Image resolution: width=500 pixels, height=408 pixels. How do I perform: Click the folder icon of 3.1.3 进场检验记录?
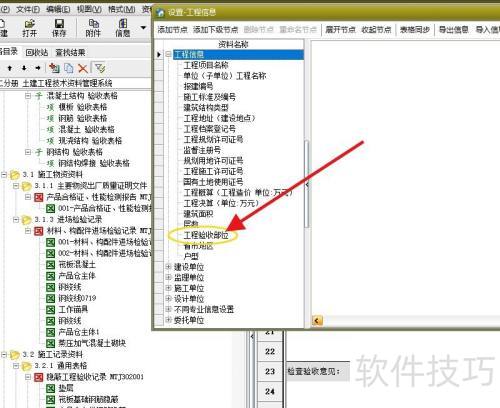click(x=27, y=220)
